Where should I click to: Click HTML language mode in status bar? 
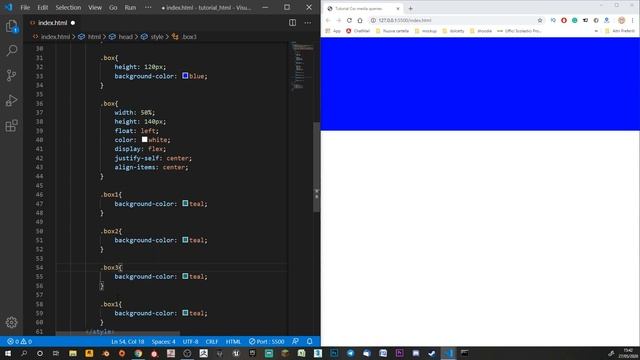coord(233,342)
